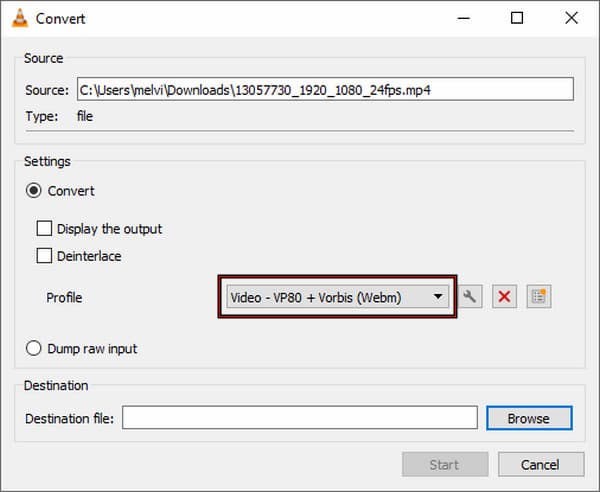Viewport: 600px width, 492px height.
Task: Browse for a destination file
Action: point(529,418)
